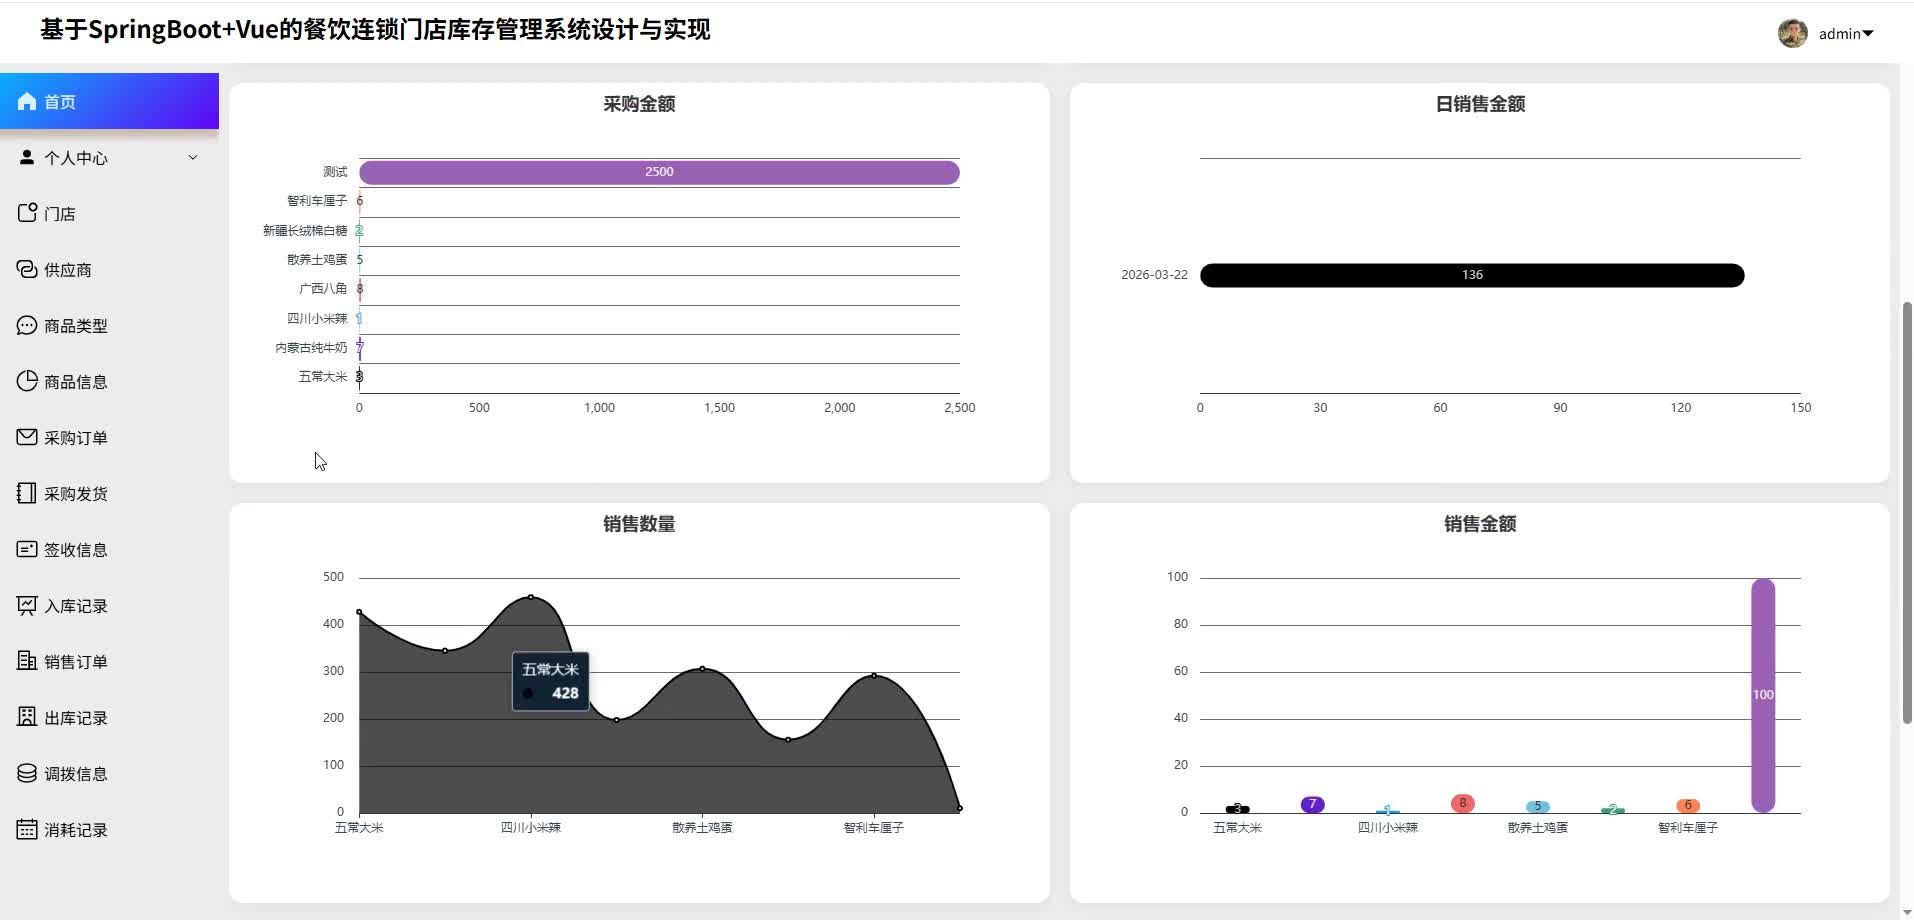Go to the 首页 menu item
The width and height of the screenshot is (1914, 920).
109,101
